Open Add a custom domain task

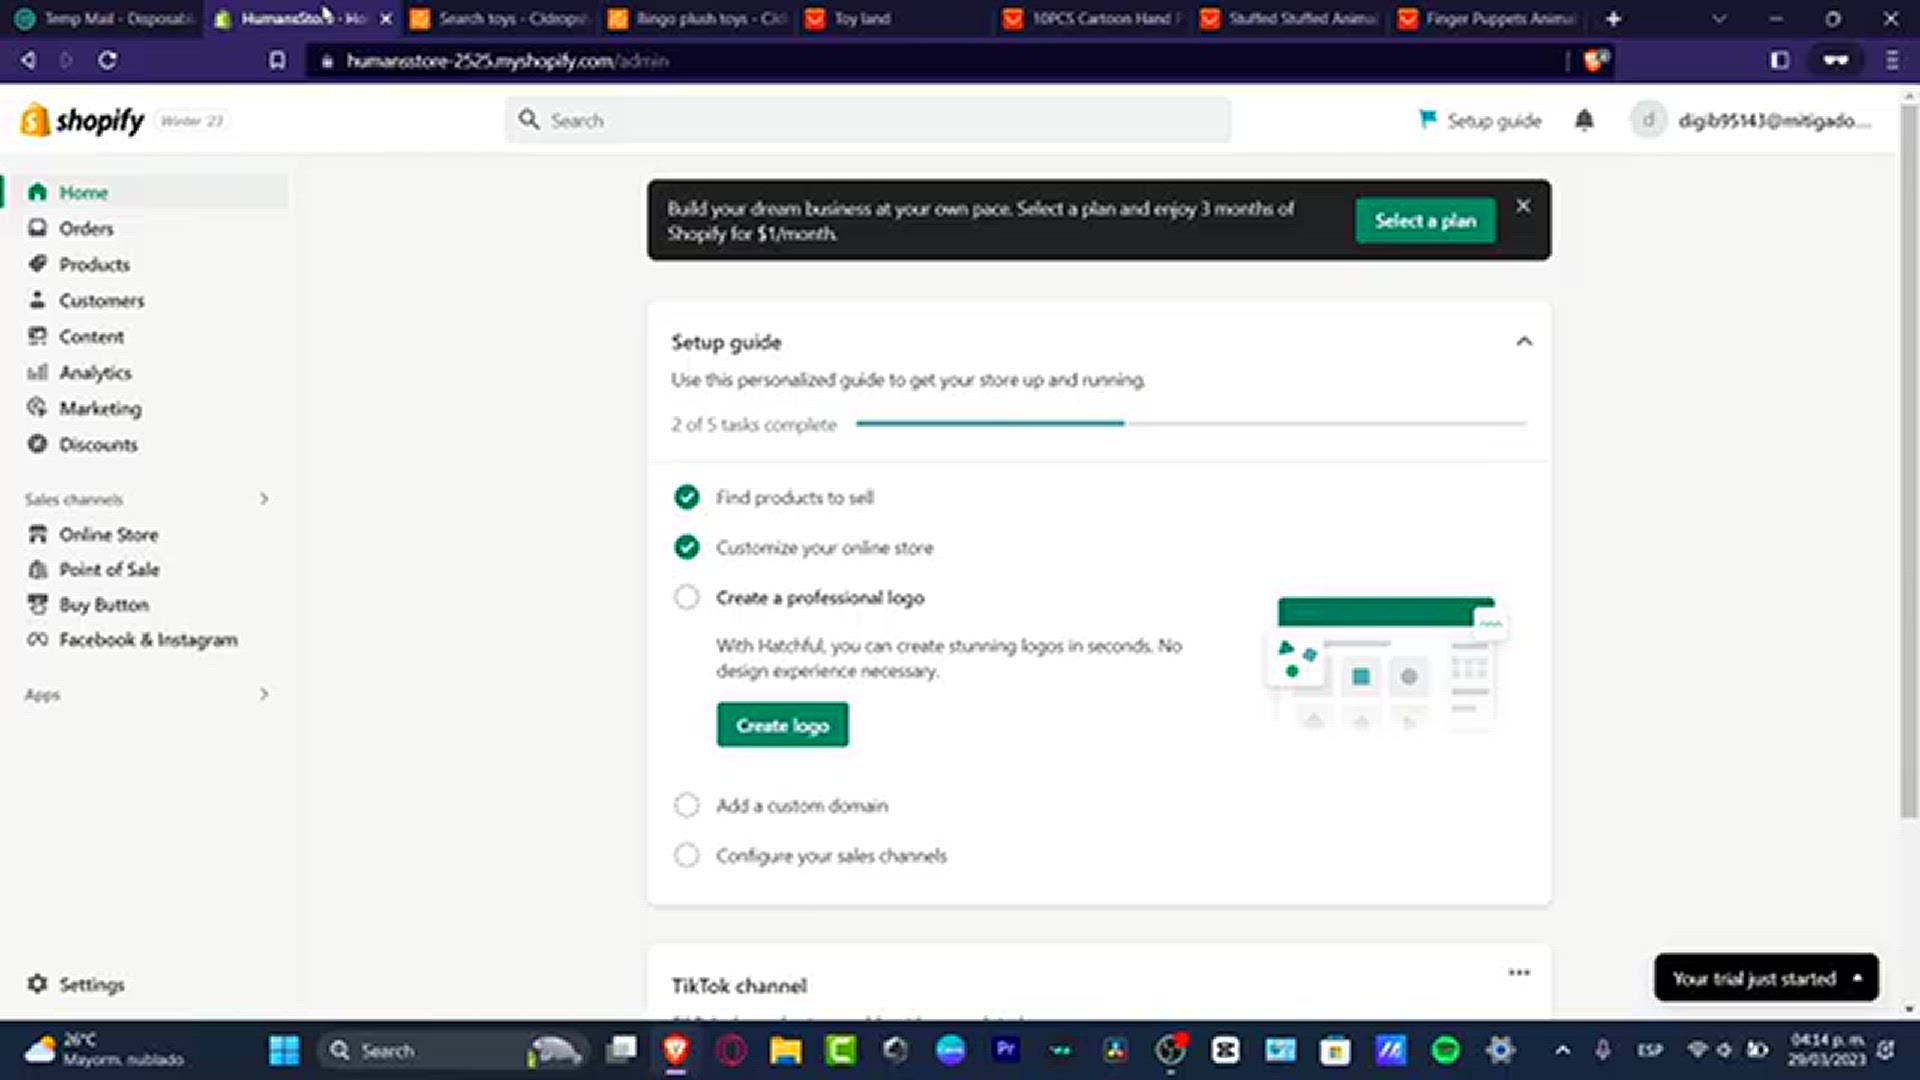click(802, 805)
